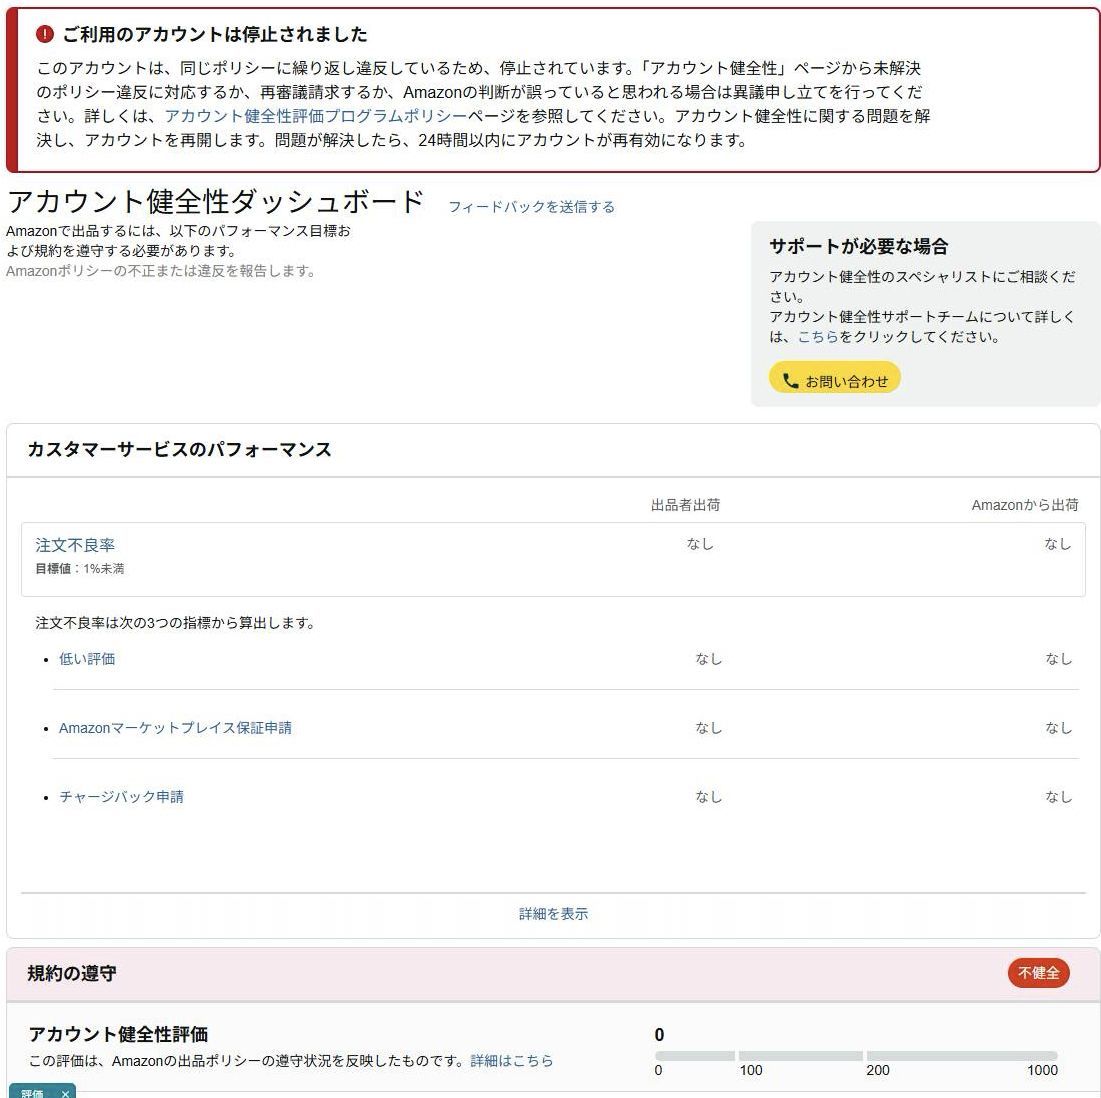The height and width of the screenshot is (1098, 1101).
Task: Select the 低い評価 negative feedback link
Action: click(x=89, y=659)
